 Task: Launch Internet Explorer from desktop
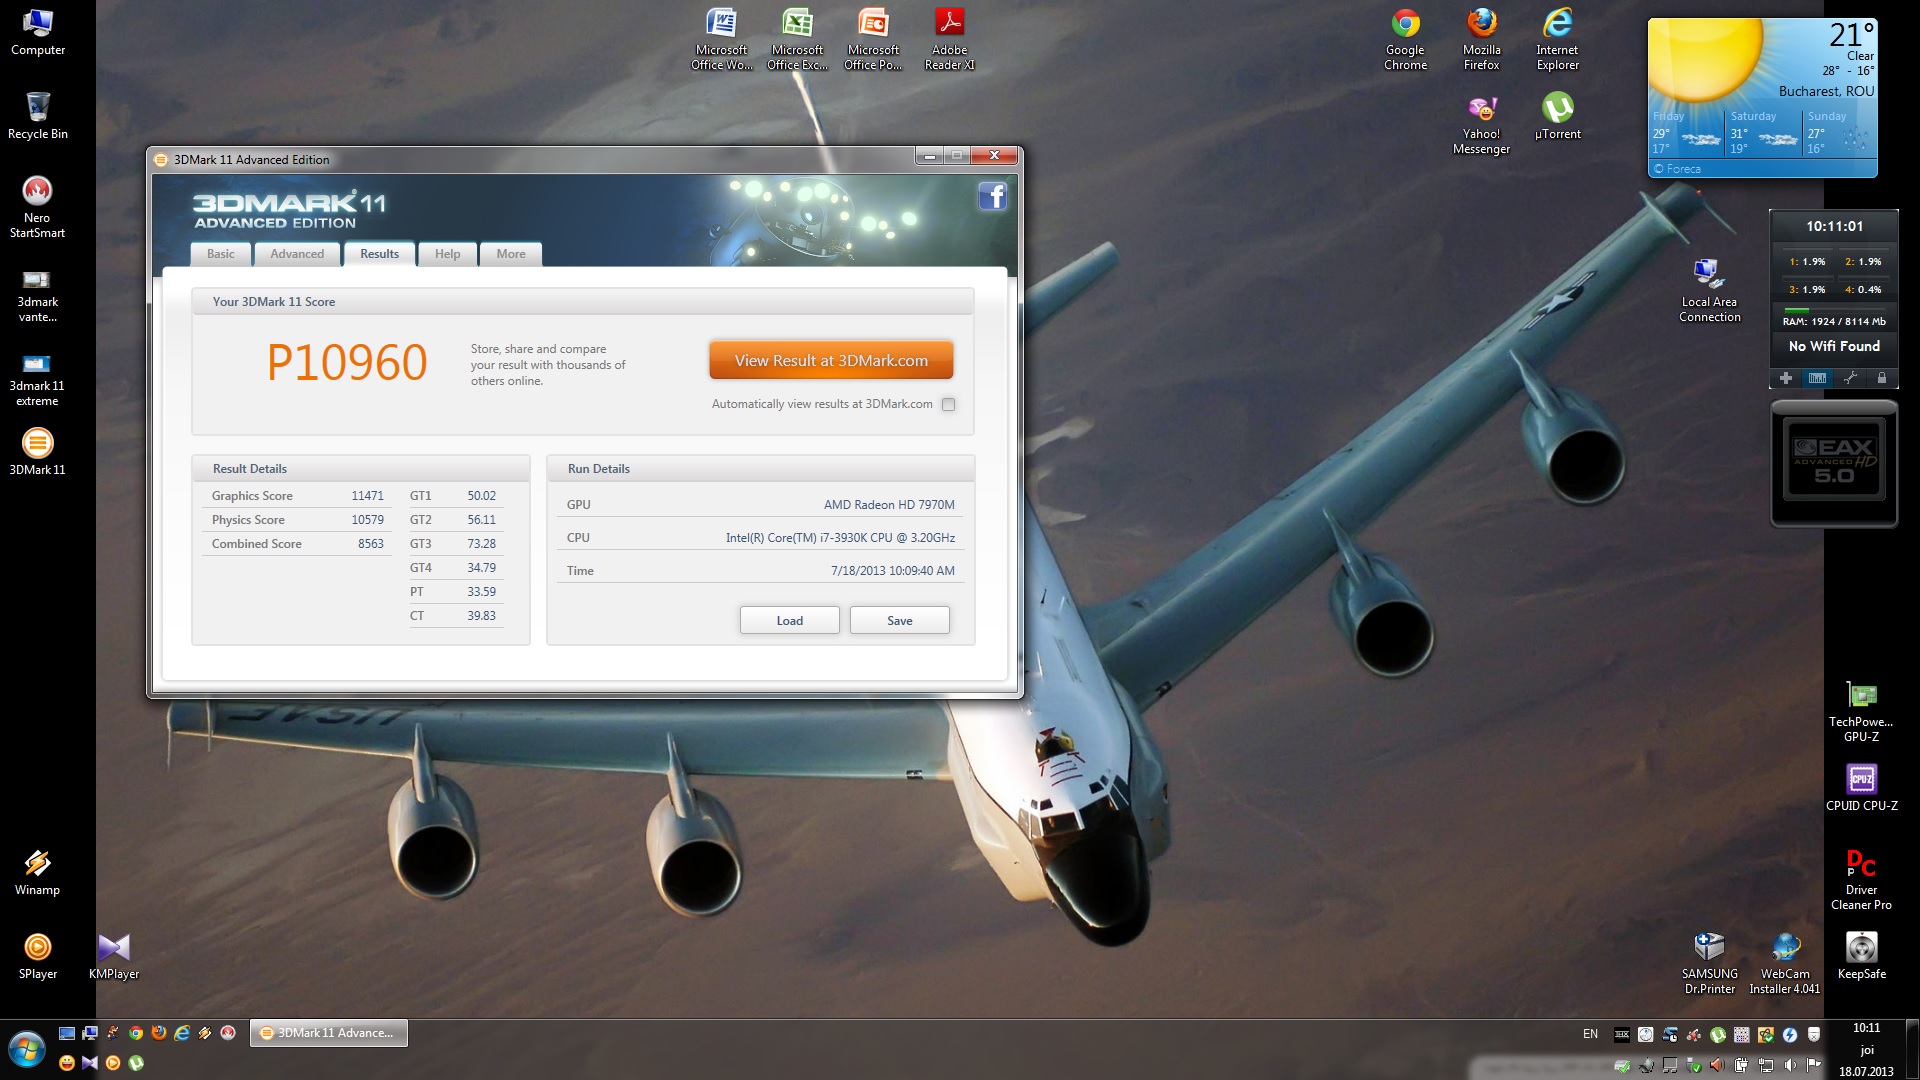point(1557,38)
